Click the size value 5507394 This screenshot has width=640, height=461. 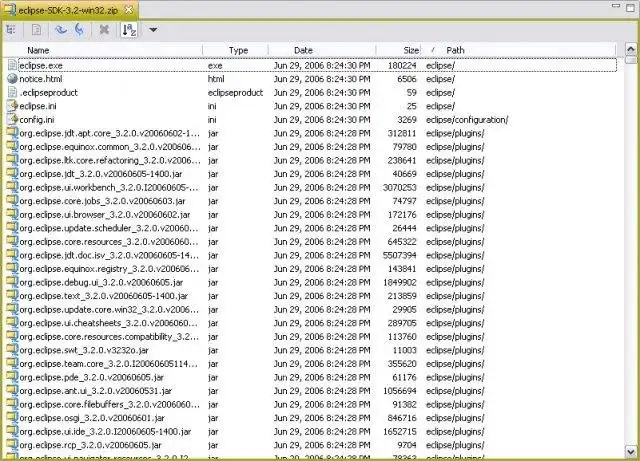(400, 255)
